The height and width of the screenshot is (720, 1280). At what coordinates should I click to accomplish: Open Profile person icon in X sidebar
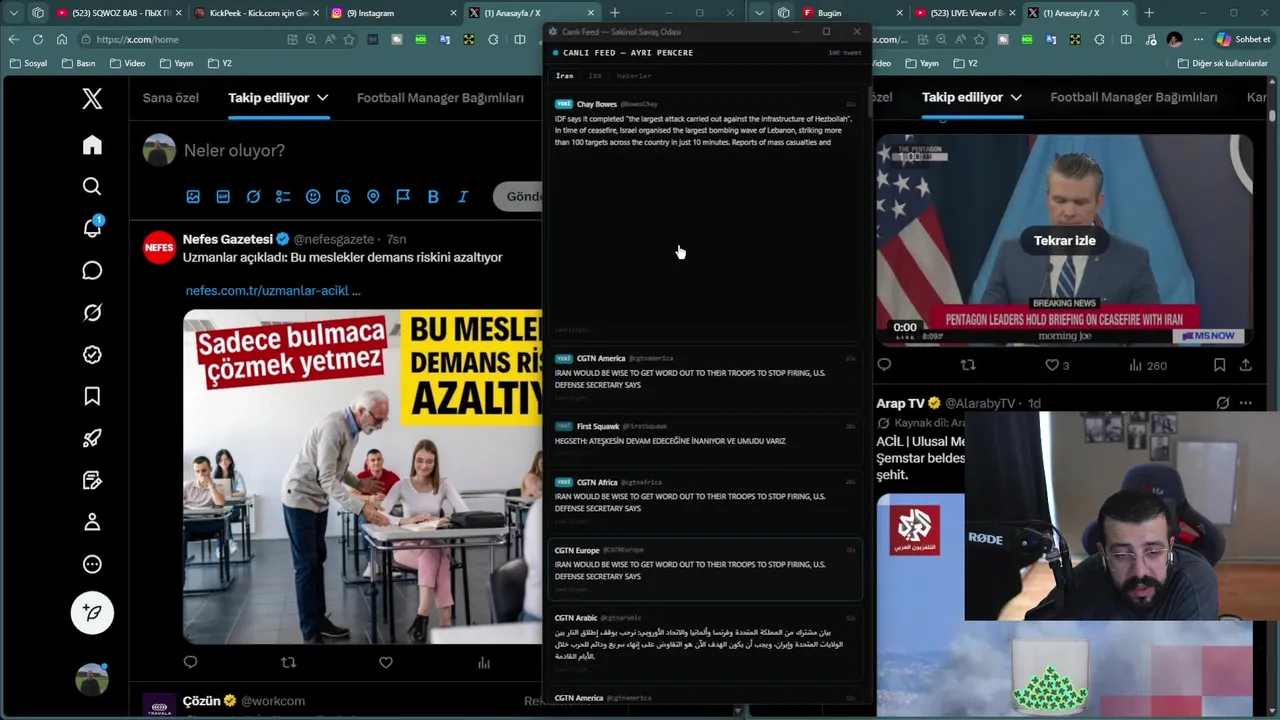92,522
